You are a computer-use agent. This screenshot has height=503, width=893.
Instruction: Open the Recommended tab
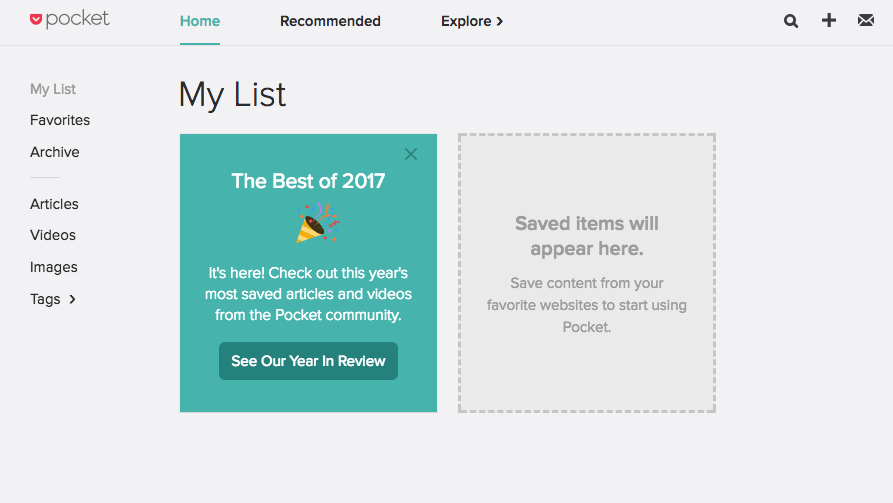point(330,21)
